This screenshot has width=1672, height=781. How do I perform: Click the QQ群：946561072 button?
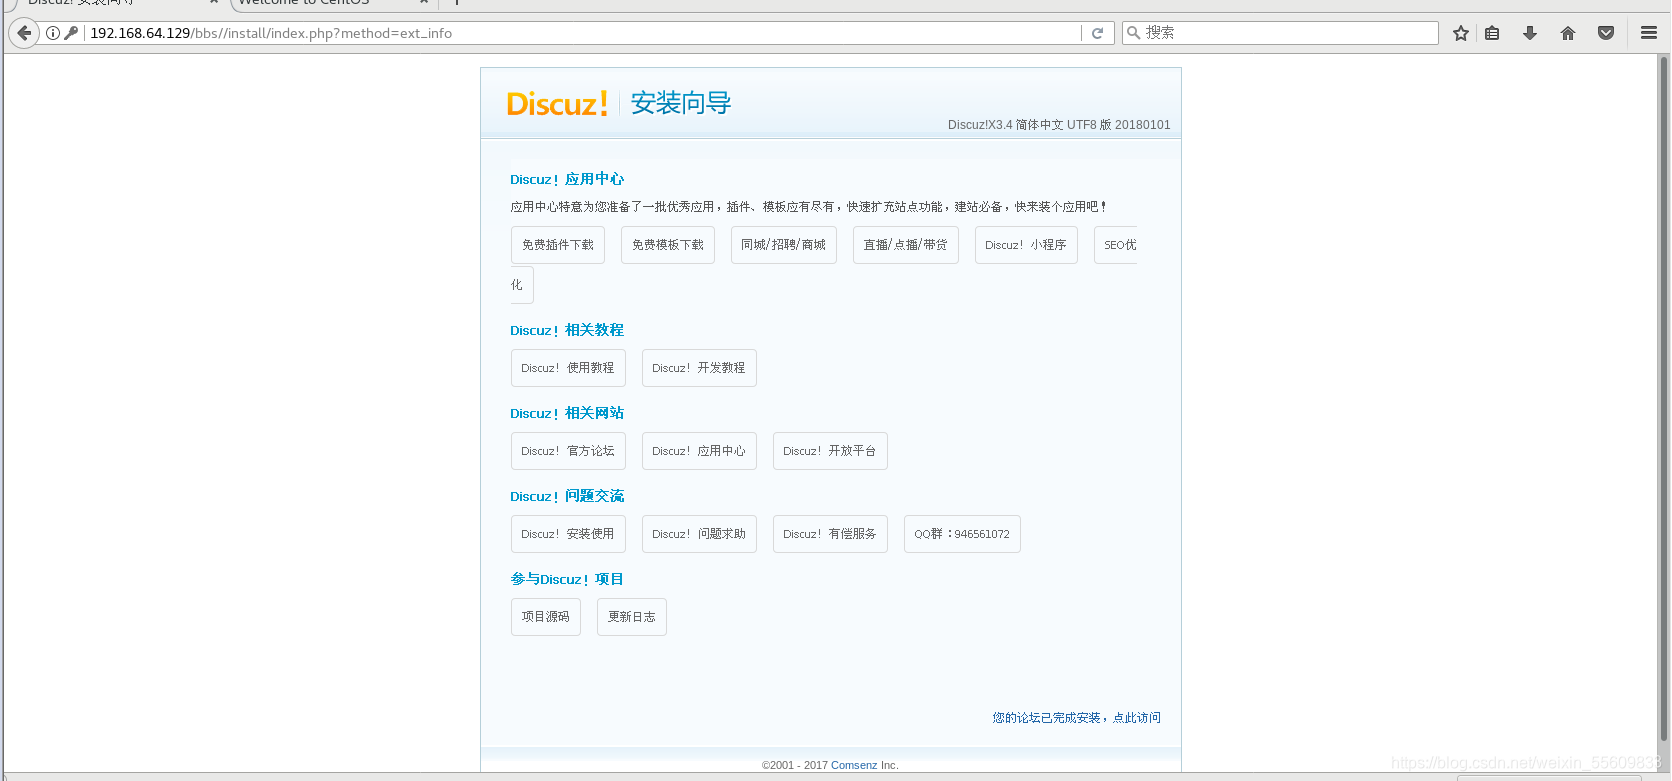(962, 534)
